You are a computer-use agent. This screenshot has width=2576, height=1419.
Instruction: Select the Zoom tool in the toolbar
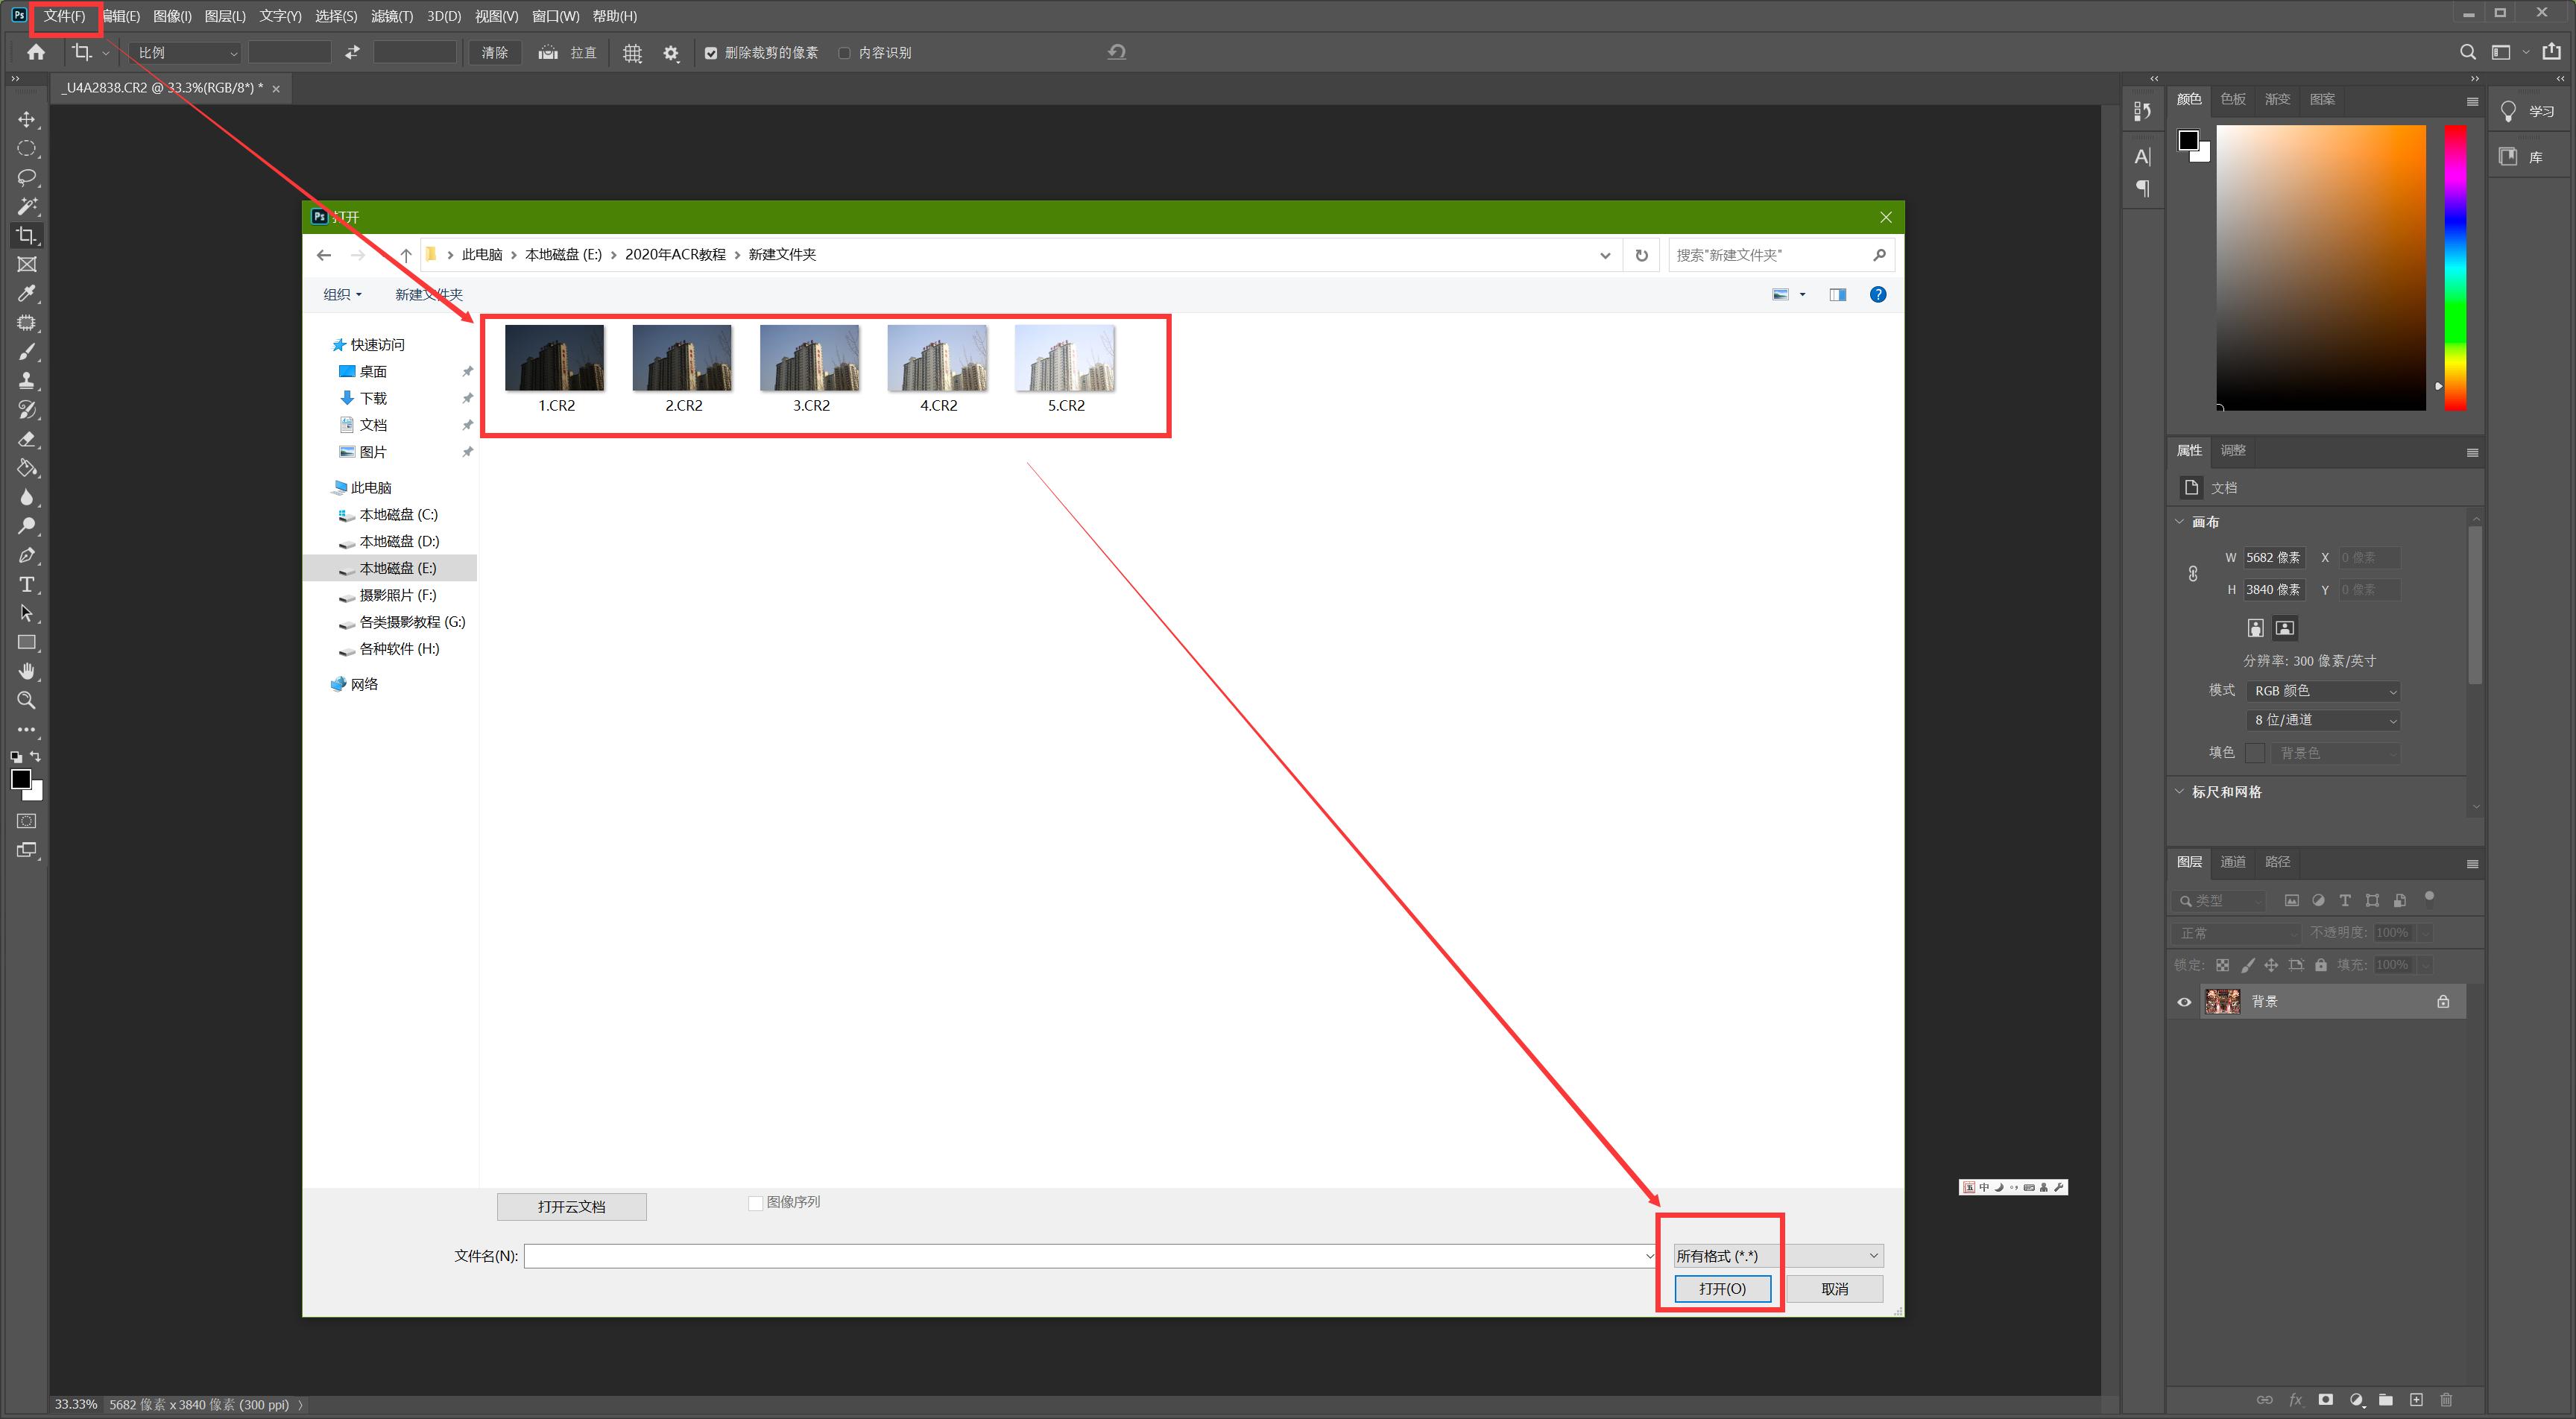(27, 700)
